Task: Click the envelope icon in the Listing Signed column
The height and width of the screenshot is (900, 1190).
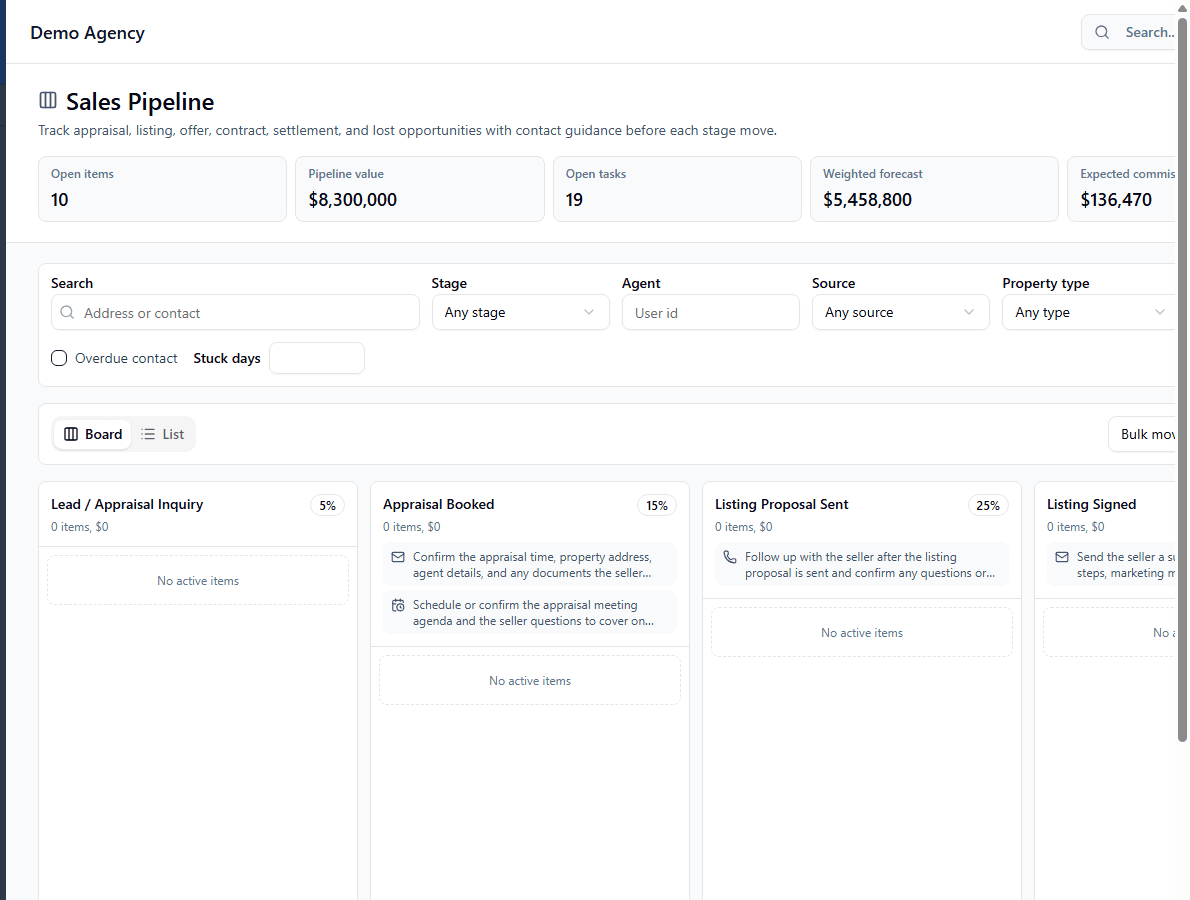Action: pos(1062,557)
